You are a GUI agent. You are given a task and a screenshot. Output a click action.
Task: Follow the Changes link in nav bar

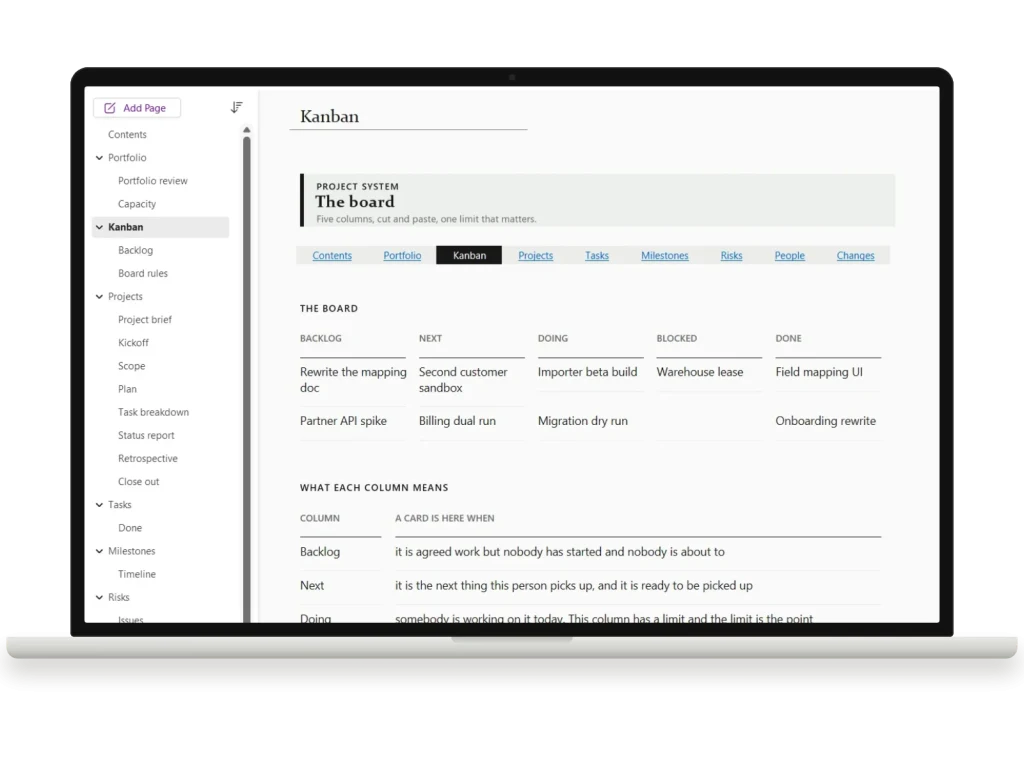856,255
